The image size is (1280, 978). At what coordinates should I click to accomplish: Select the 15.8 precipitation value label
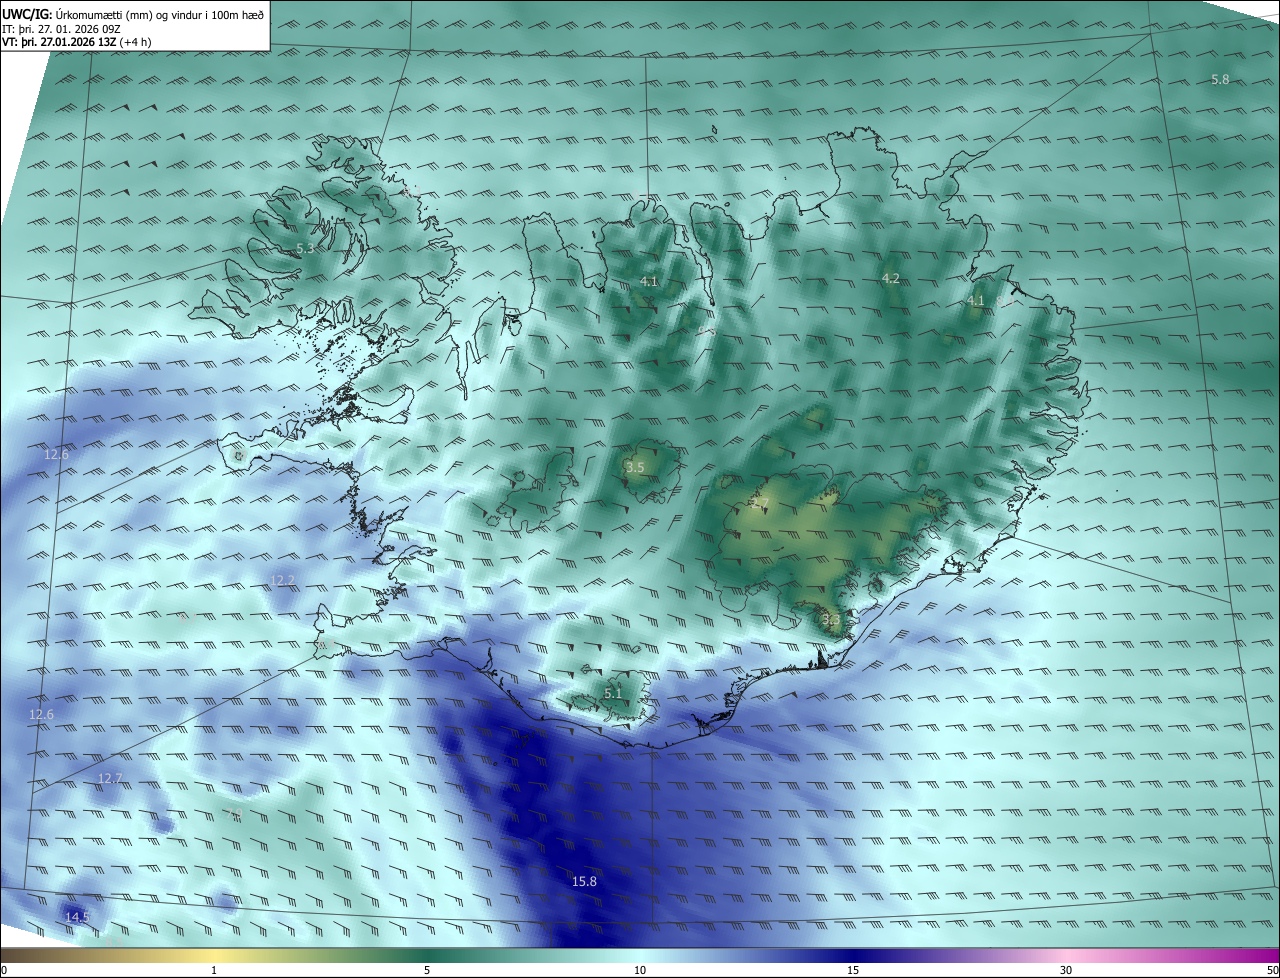[584, 881]
